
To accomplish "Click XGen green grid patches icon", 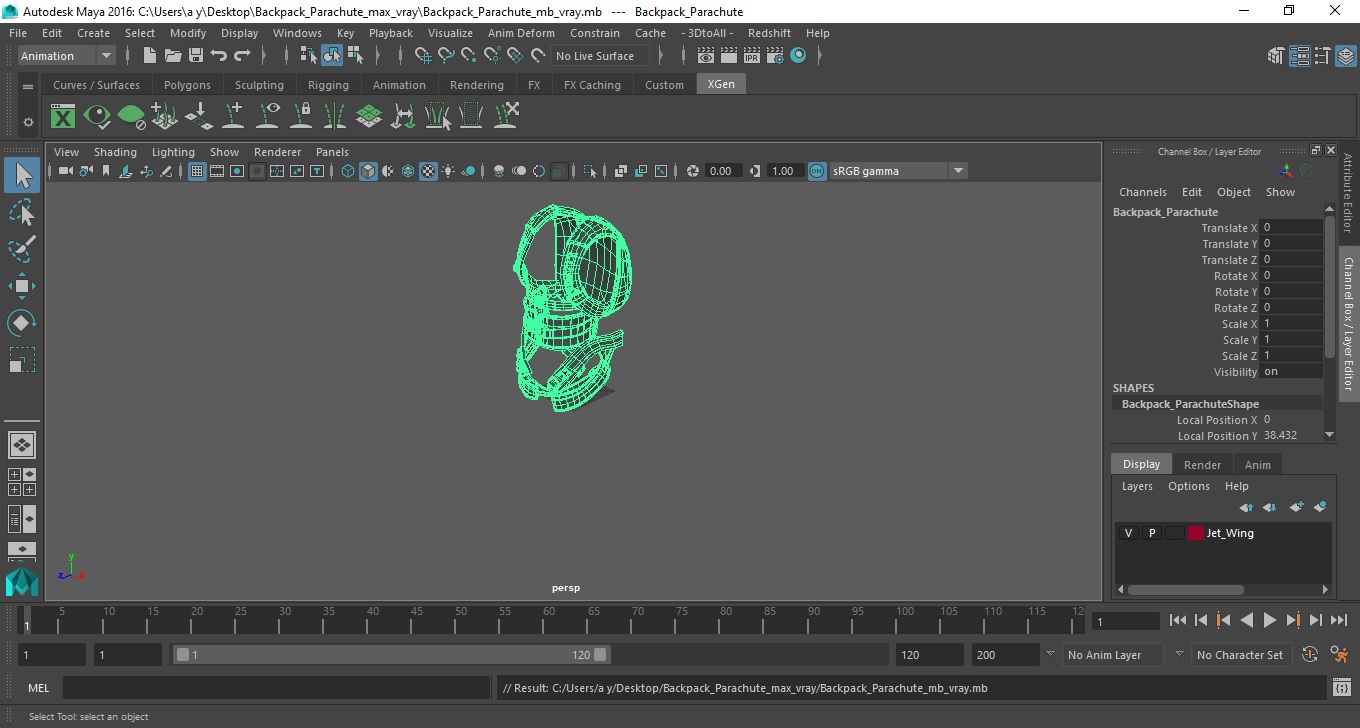I will click(369, 116).
